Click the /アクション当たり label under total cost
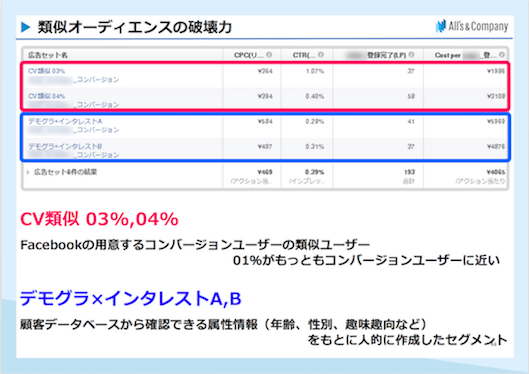 tap(480, 181)
